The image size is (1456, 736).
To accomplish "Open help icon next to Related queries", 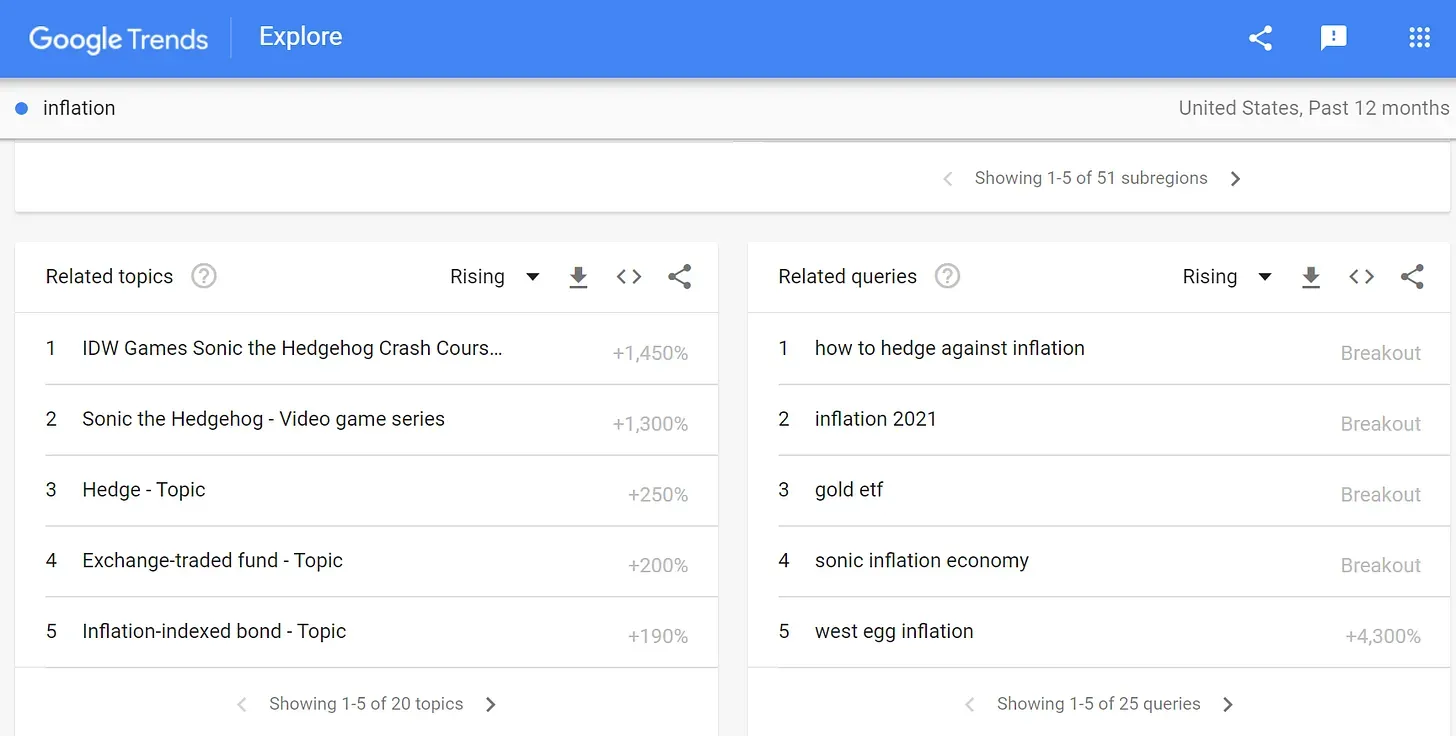I will (x=947, y=276).
